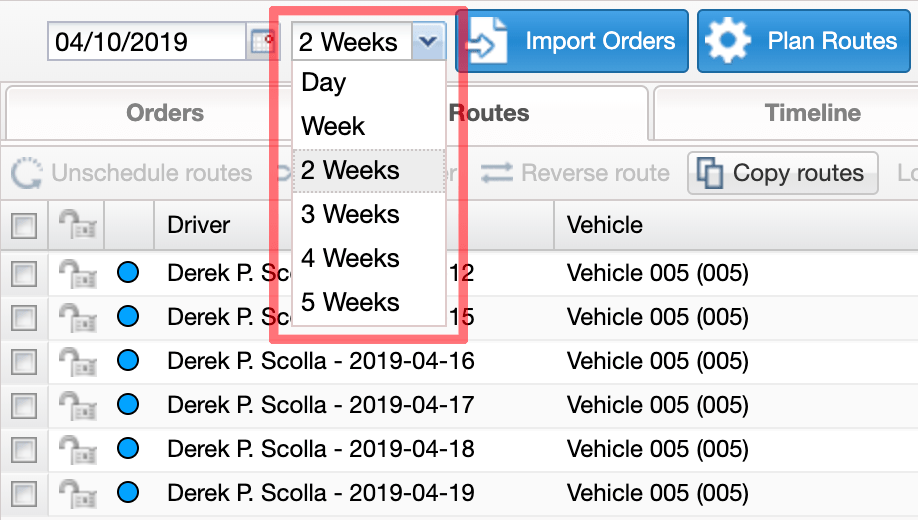Click lock icon for 2019-04-16 route
The height and width of the screenshot is (520, 918).
point(77,360)
